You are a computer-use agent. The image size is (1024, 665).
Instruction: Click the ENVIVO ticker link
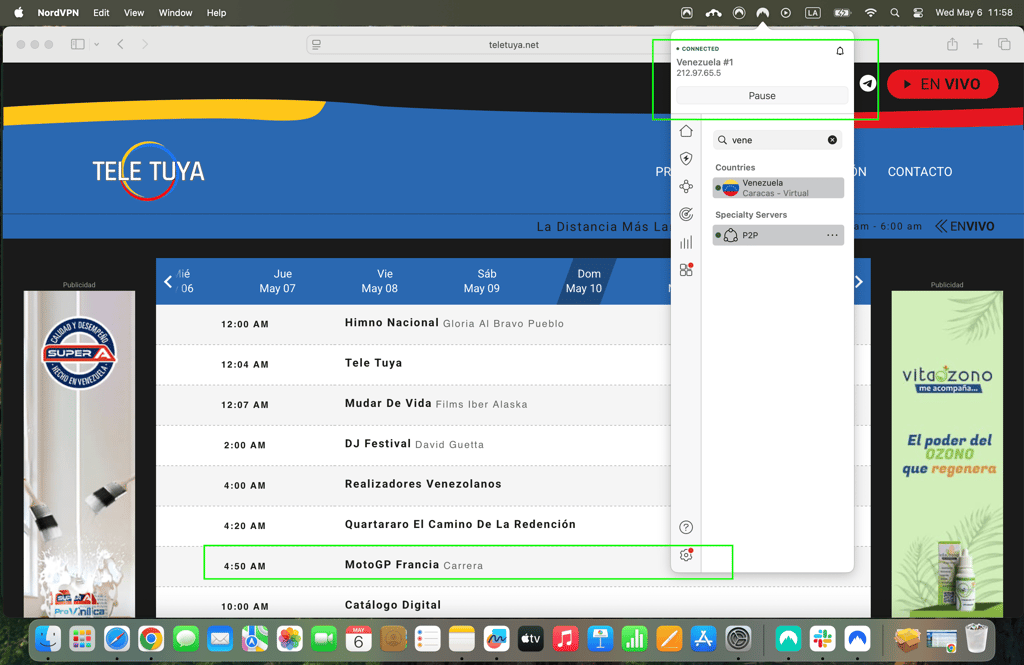[x=965, y=226]
